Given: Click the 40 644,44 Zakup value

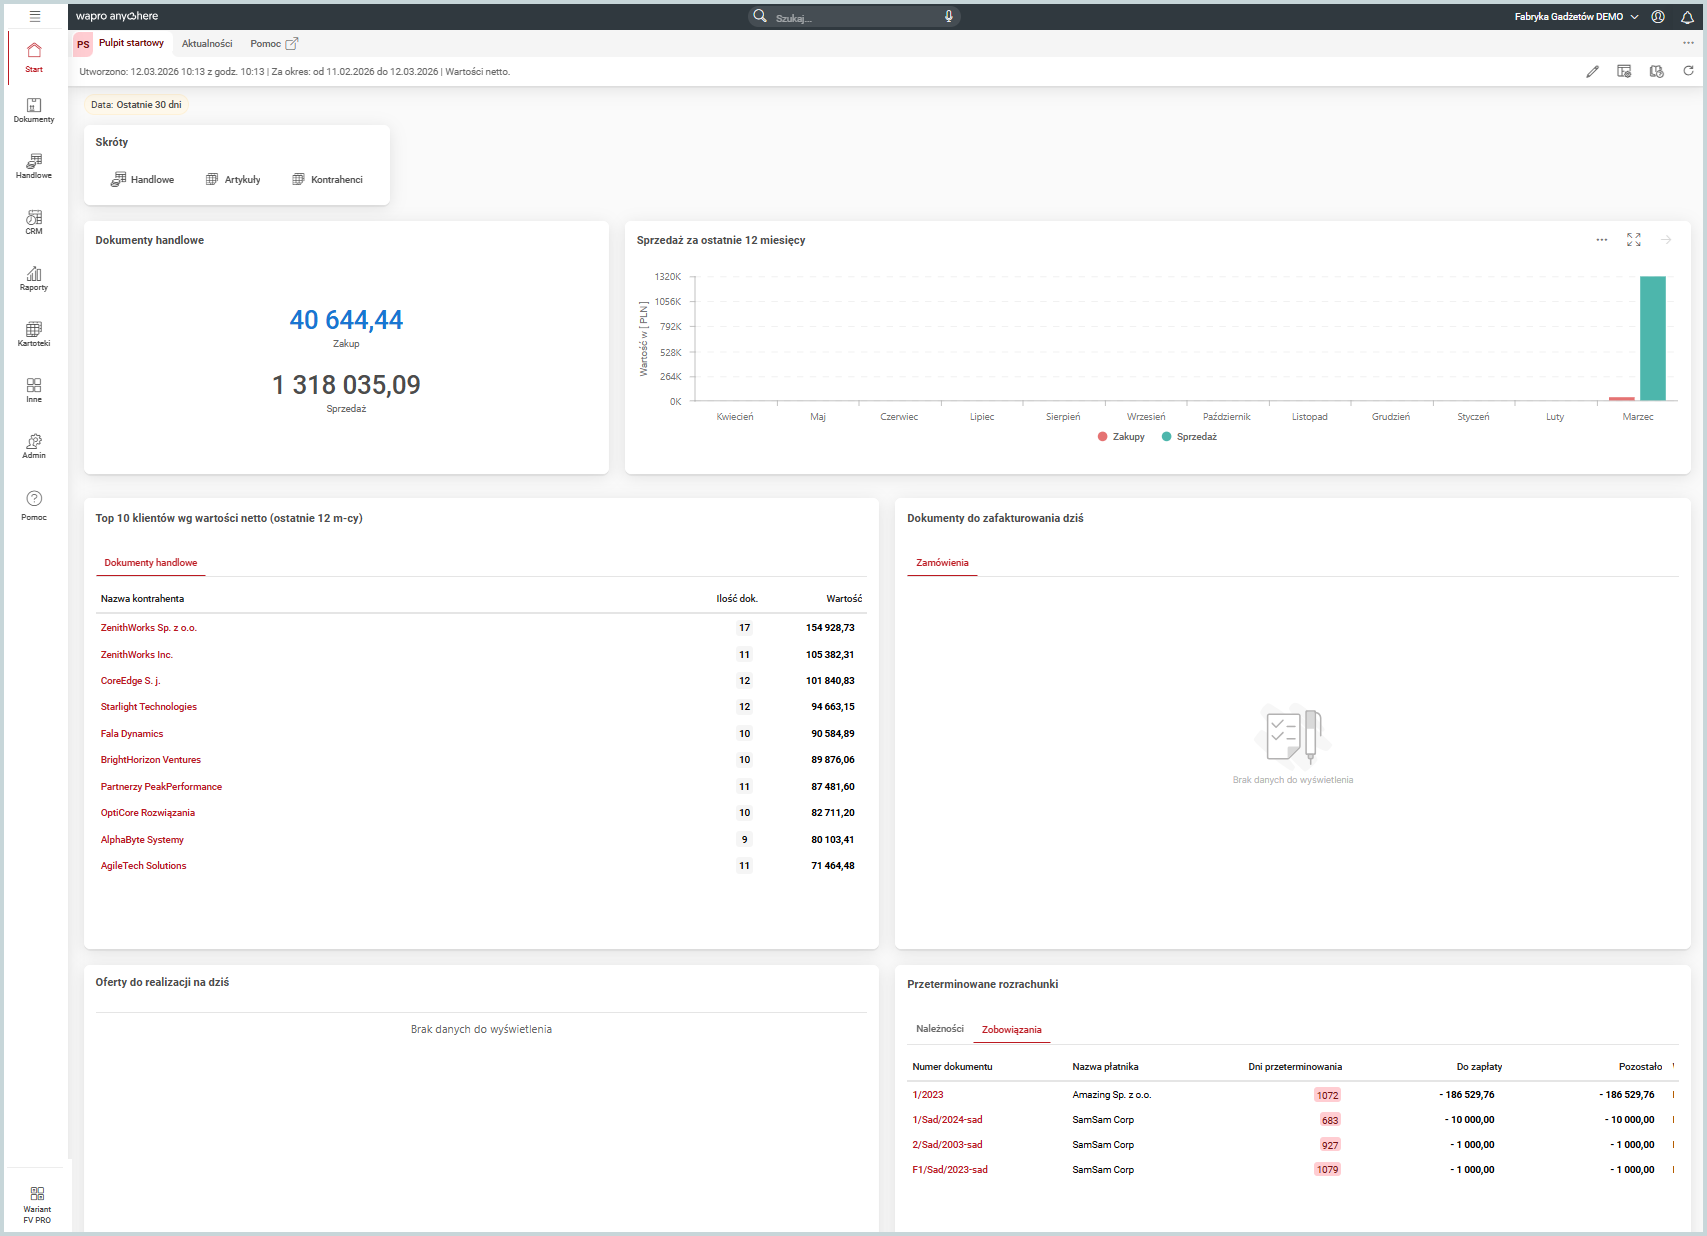Looking at the screenshot, I should tap(346, 320).
